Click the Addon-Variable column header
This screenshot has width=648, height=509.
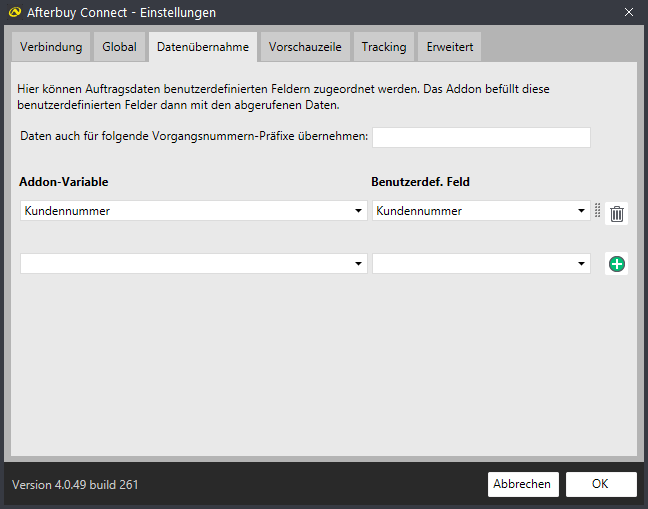[64, 182]
